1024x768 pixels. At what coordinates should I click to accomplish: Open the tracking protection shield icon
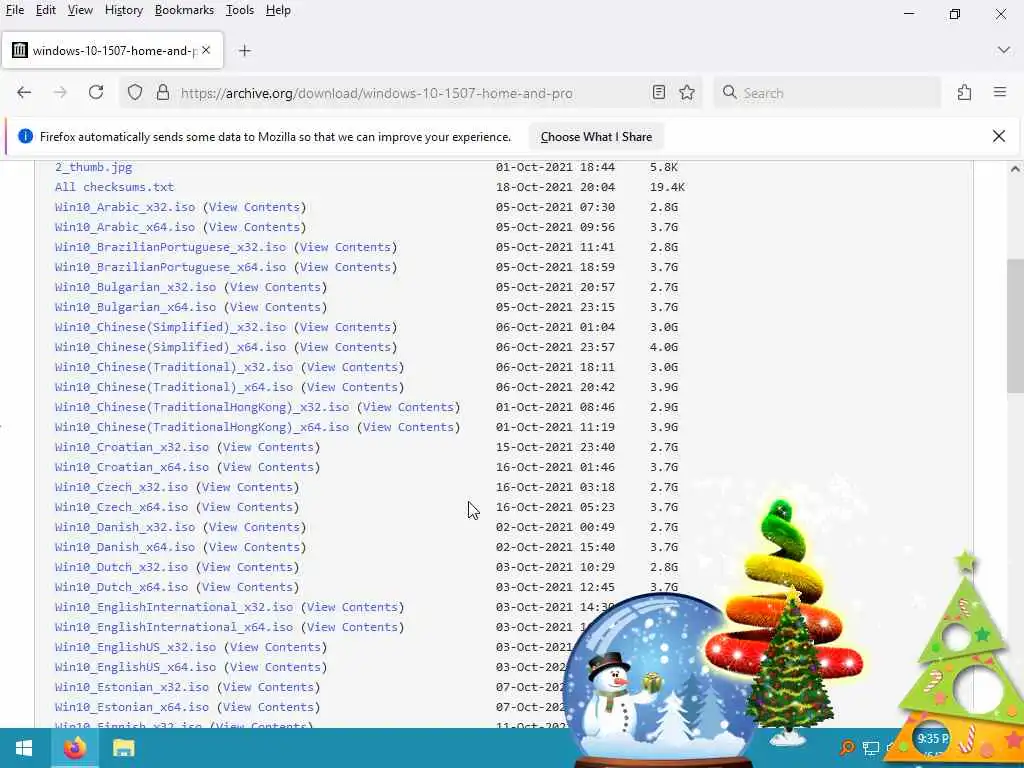[x=135, y=93]
